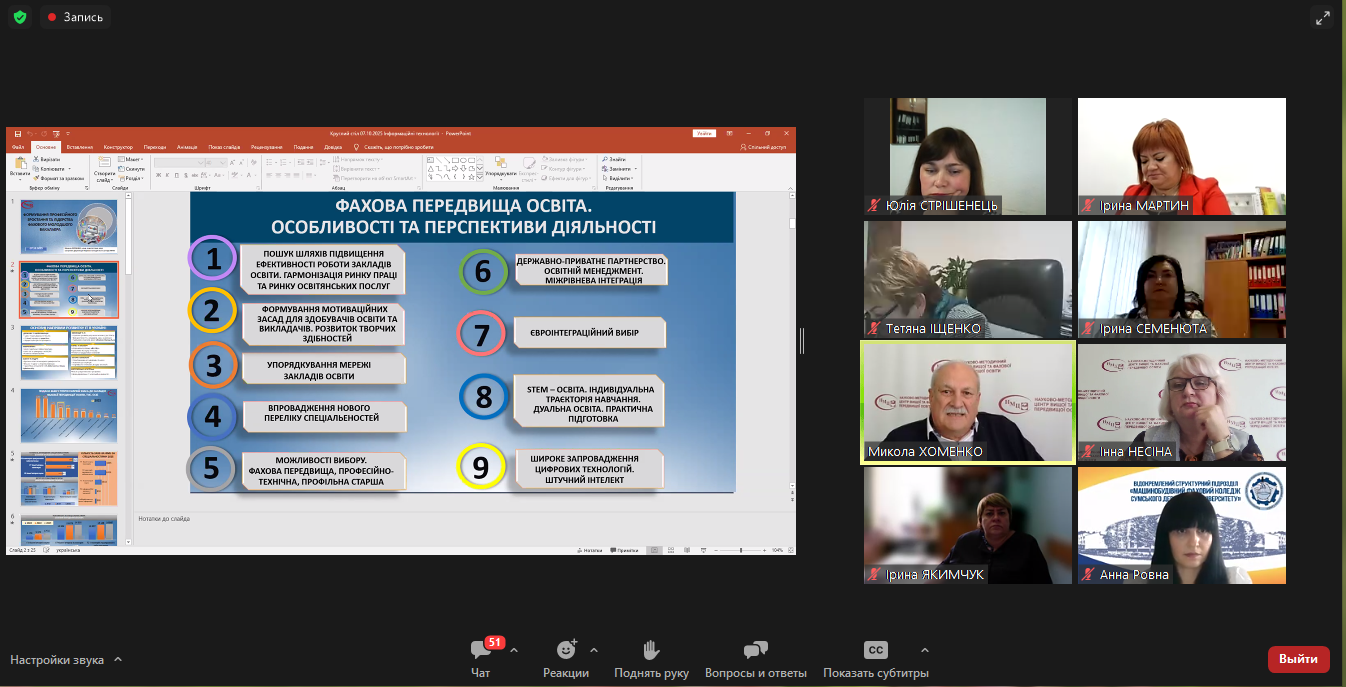
Task: Click the PowerPoint zoom slider in status bar
Action: (x=740, y=550)
